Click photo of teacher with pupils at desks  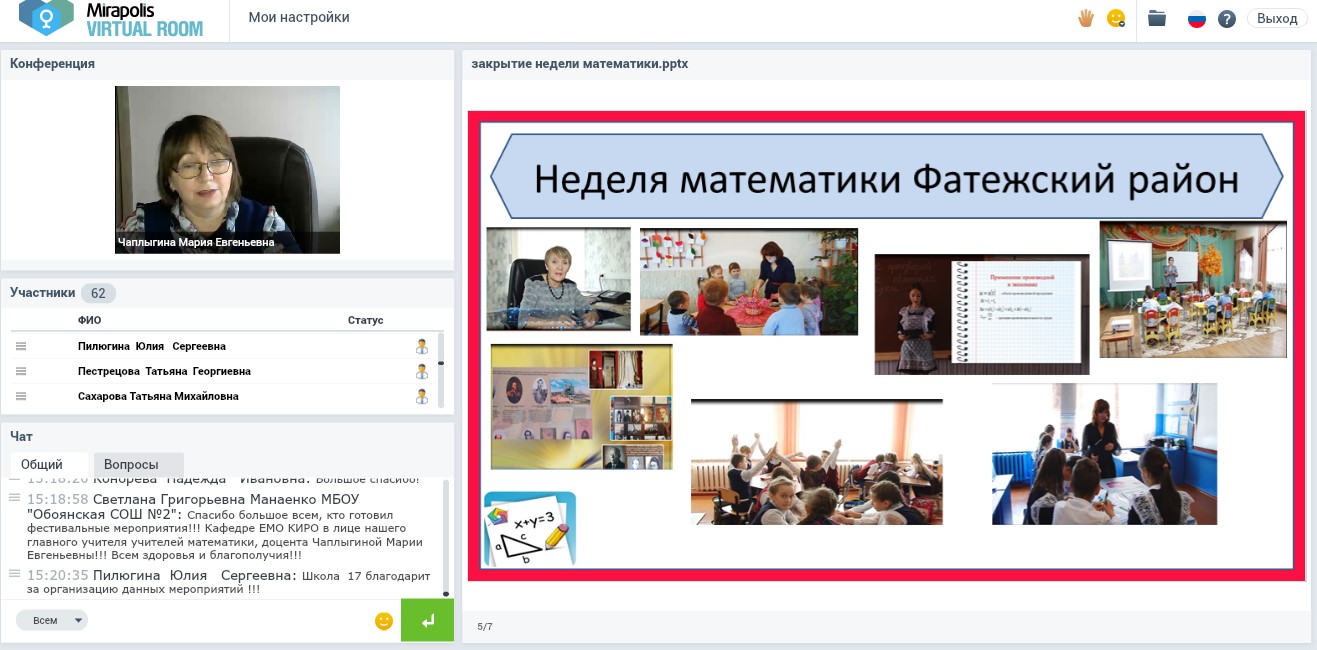click(x=1105, y=454)
